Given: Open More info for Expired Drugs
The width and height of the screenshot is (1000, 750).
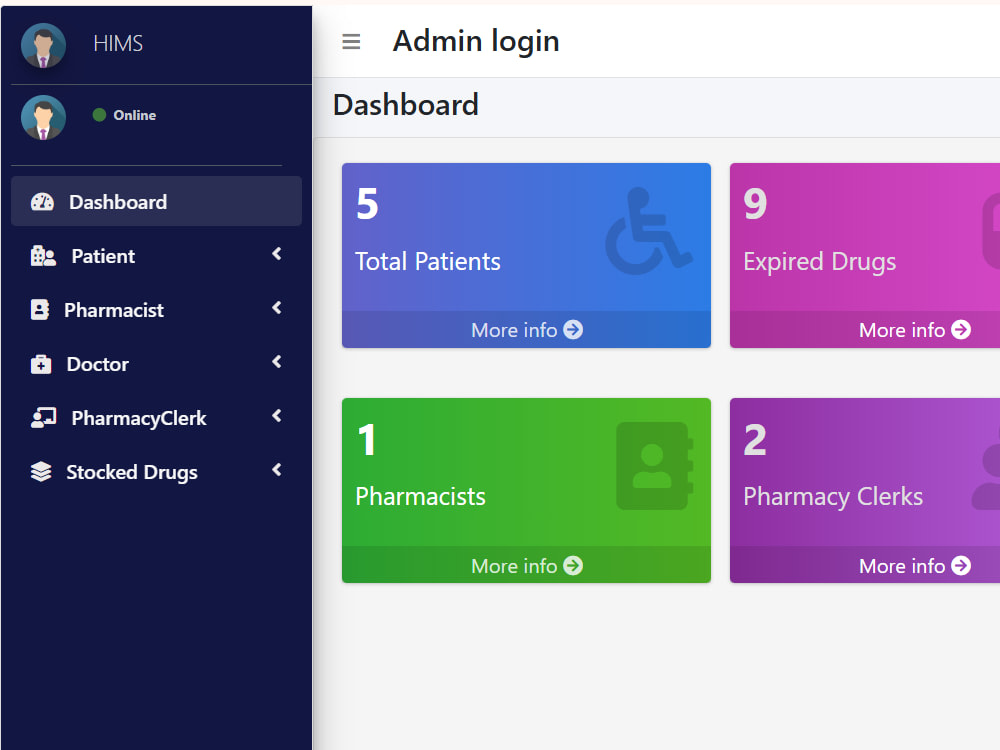Looking at the screenshot, I should 865,330.
